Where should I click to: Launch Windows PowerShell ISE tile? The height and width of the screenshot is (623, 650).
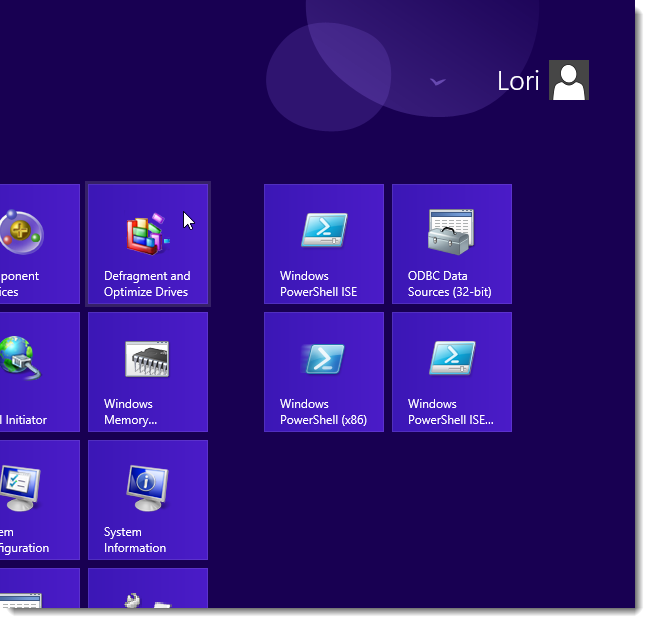(x=324, y=244)
